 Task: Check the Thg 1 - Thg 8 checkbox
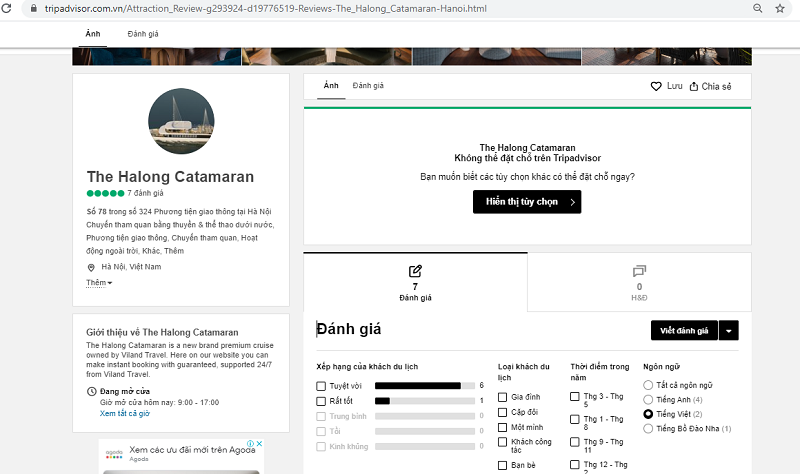click(575, 419)
